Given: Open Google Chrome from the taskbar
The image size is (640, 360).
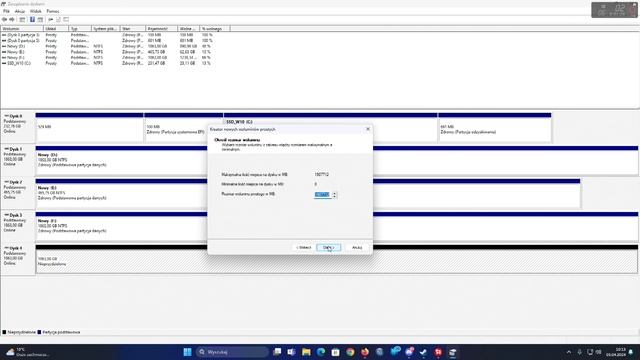Looking at the screenshot, I should pos(350,352).
